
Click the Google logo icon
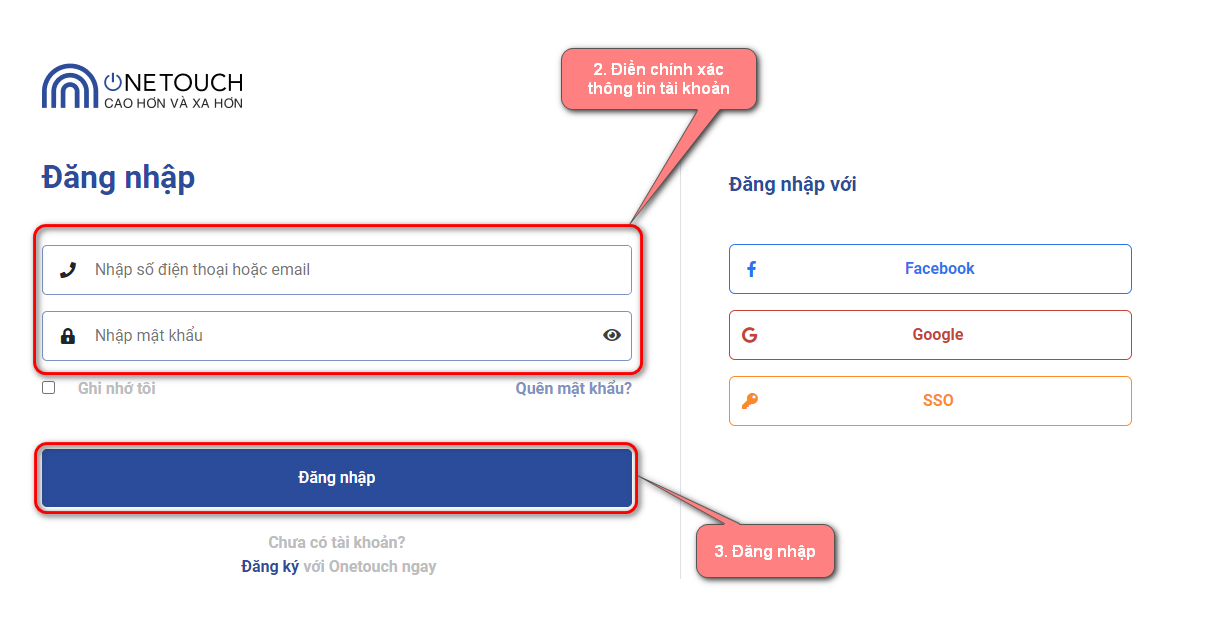point(750,335)
